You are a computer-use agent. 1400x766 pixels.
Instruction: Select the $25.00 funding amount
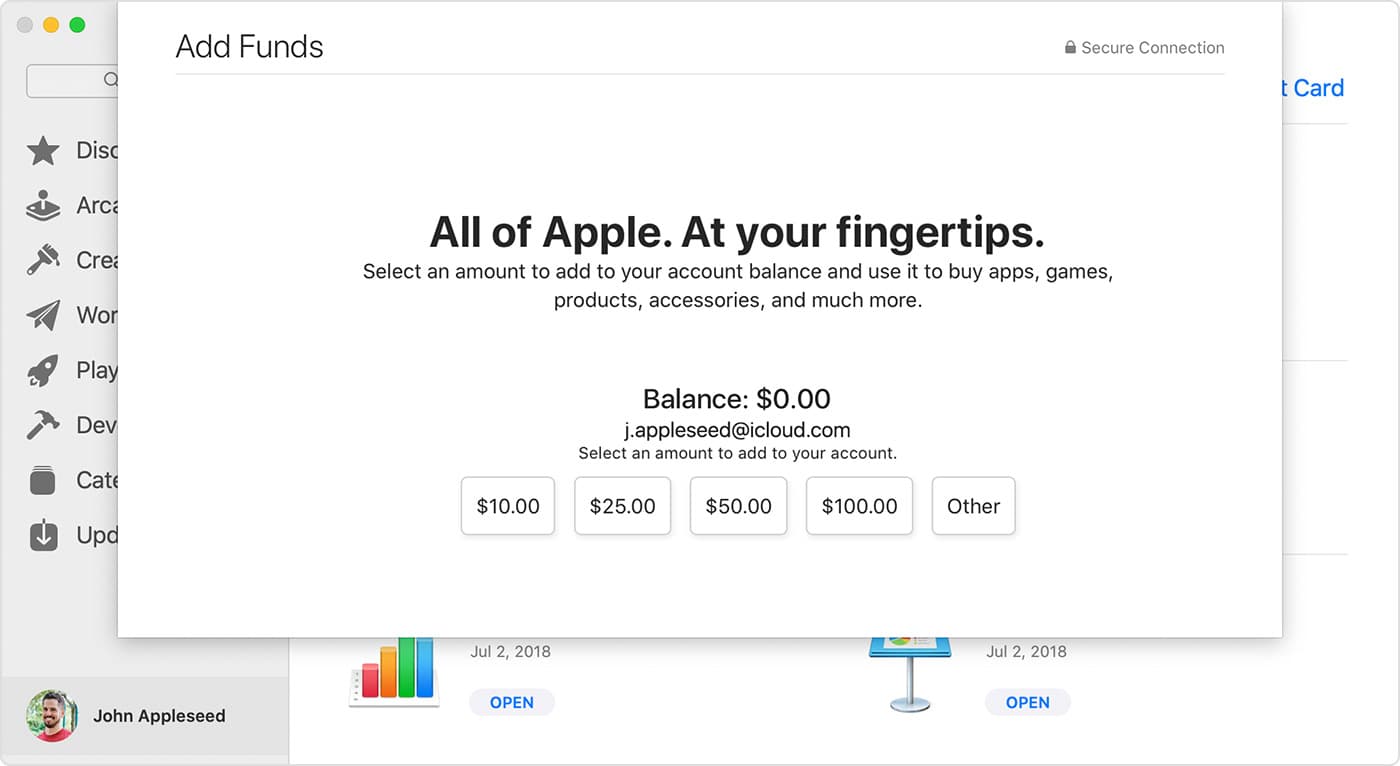[622, 506]
